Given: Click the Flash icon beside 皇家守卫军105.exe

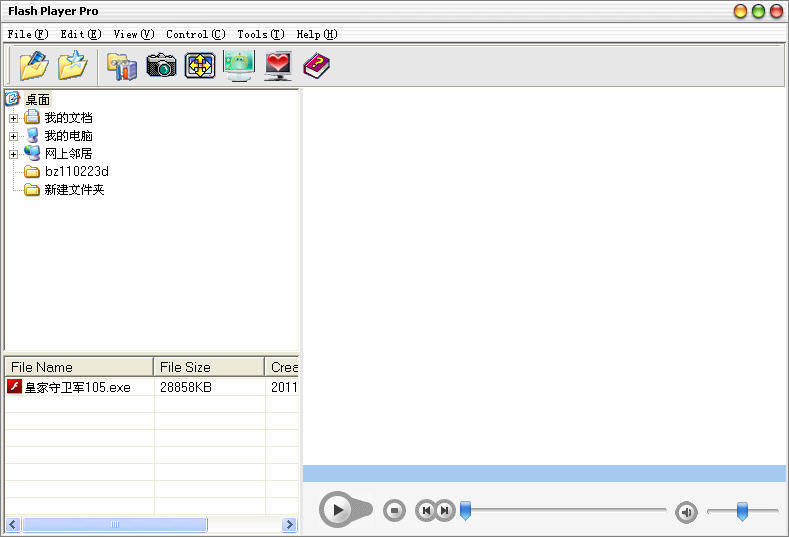Looking at the screenshot, I should click(14, 387).
